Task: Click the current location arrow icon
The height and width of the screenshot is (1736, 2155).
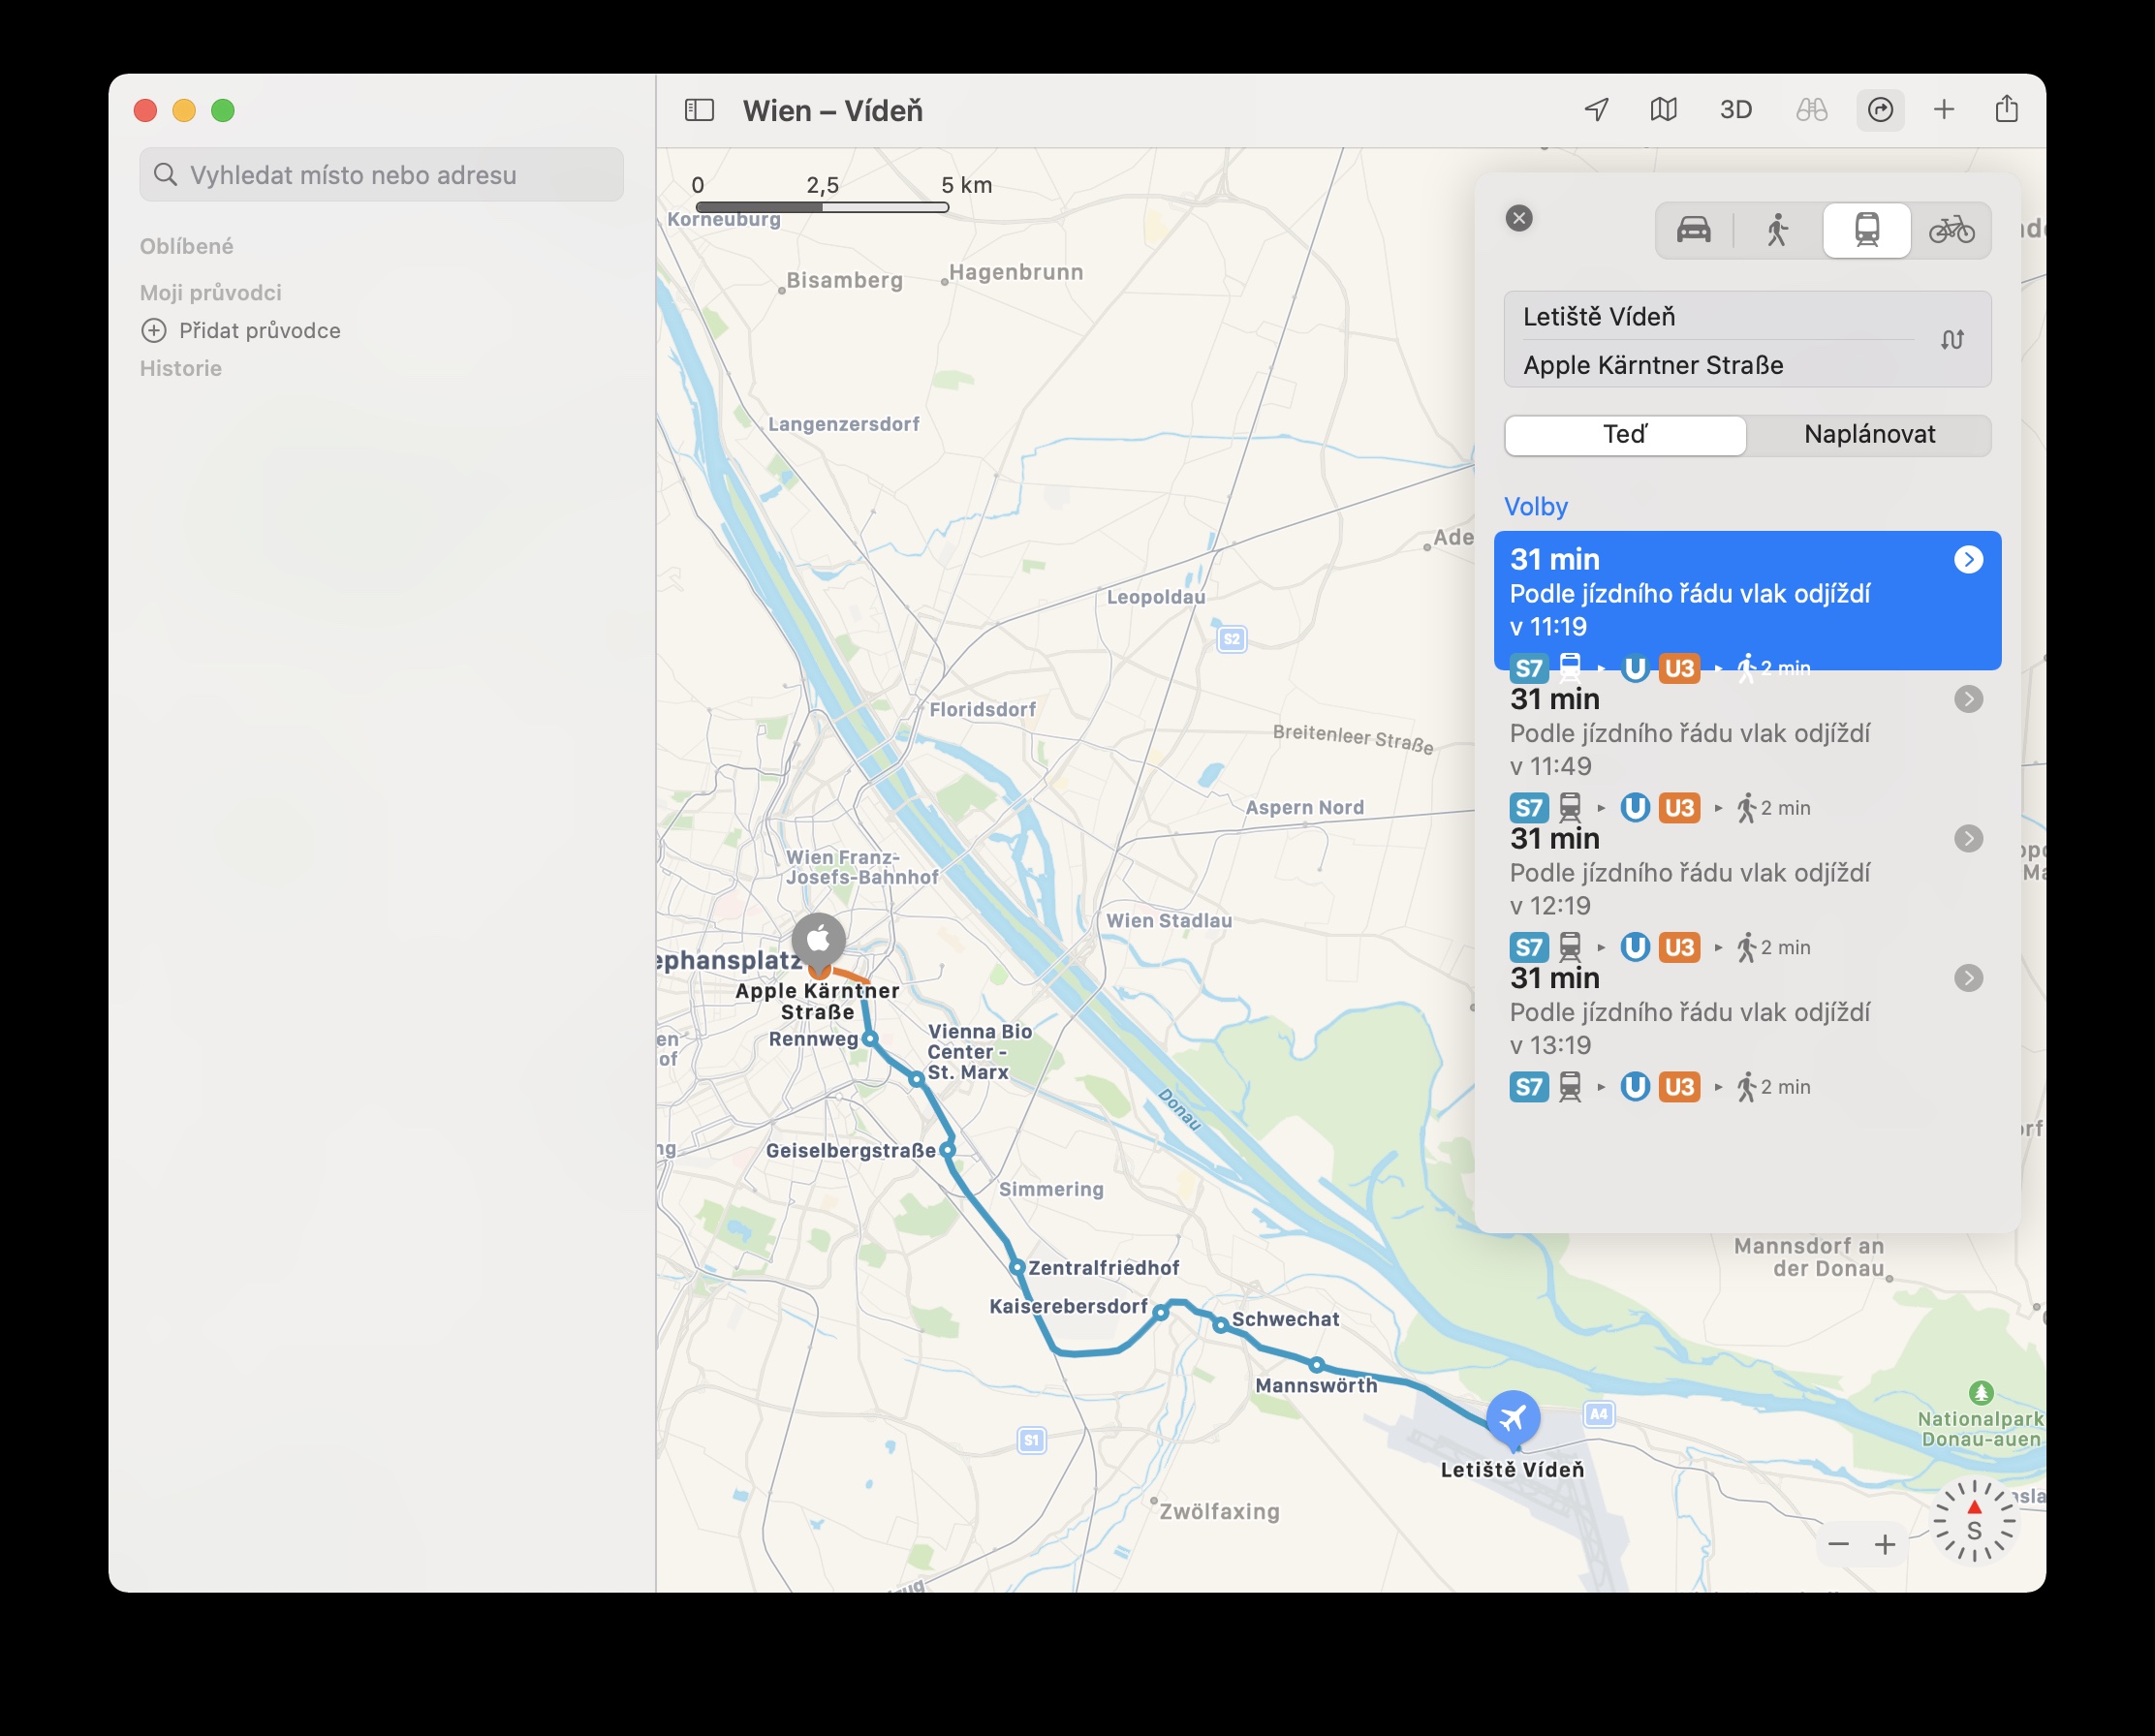Action: (x=1596, y=110)
